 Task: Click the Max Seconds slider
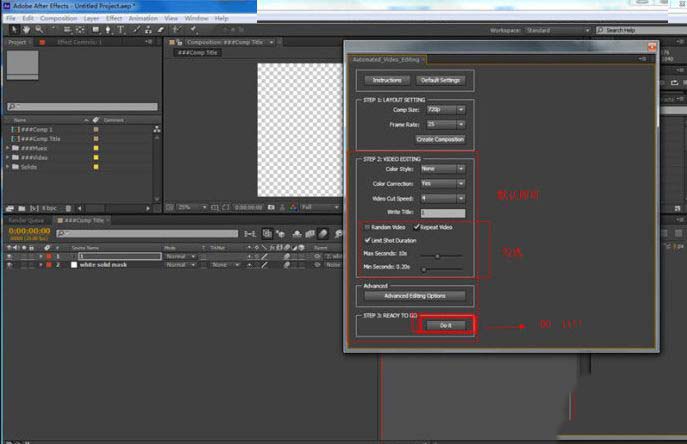(435, 255)
